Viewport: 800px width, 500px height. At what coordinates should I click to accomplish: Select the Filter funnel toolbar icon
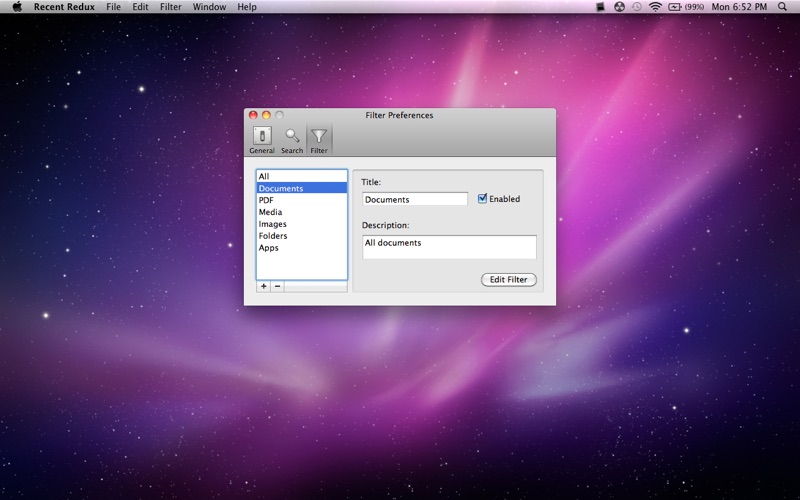pyautogui.click(x=319, y=140)
